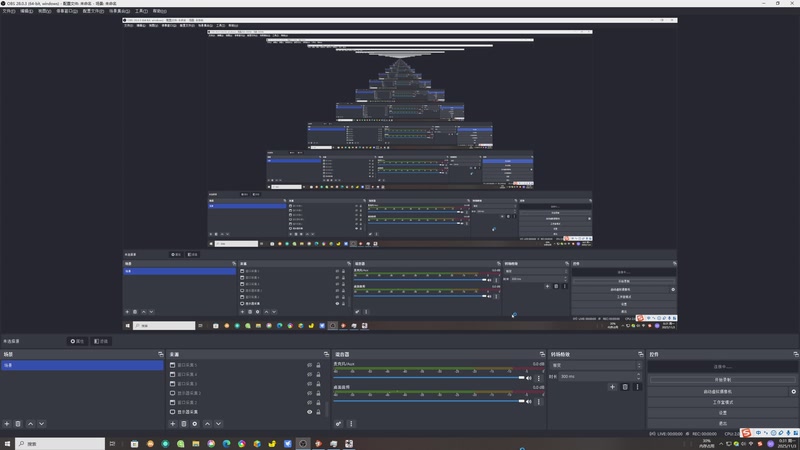Open the 停靠窗口 menu

(x=66, y=11)
